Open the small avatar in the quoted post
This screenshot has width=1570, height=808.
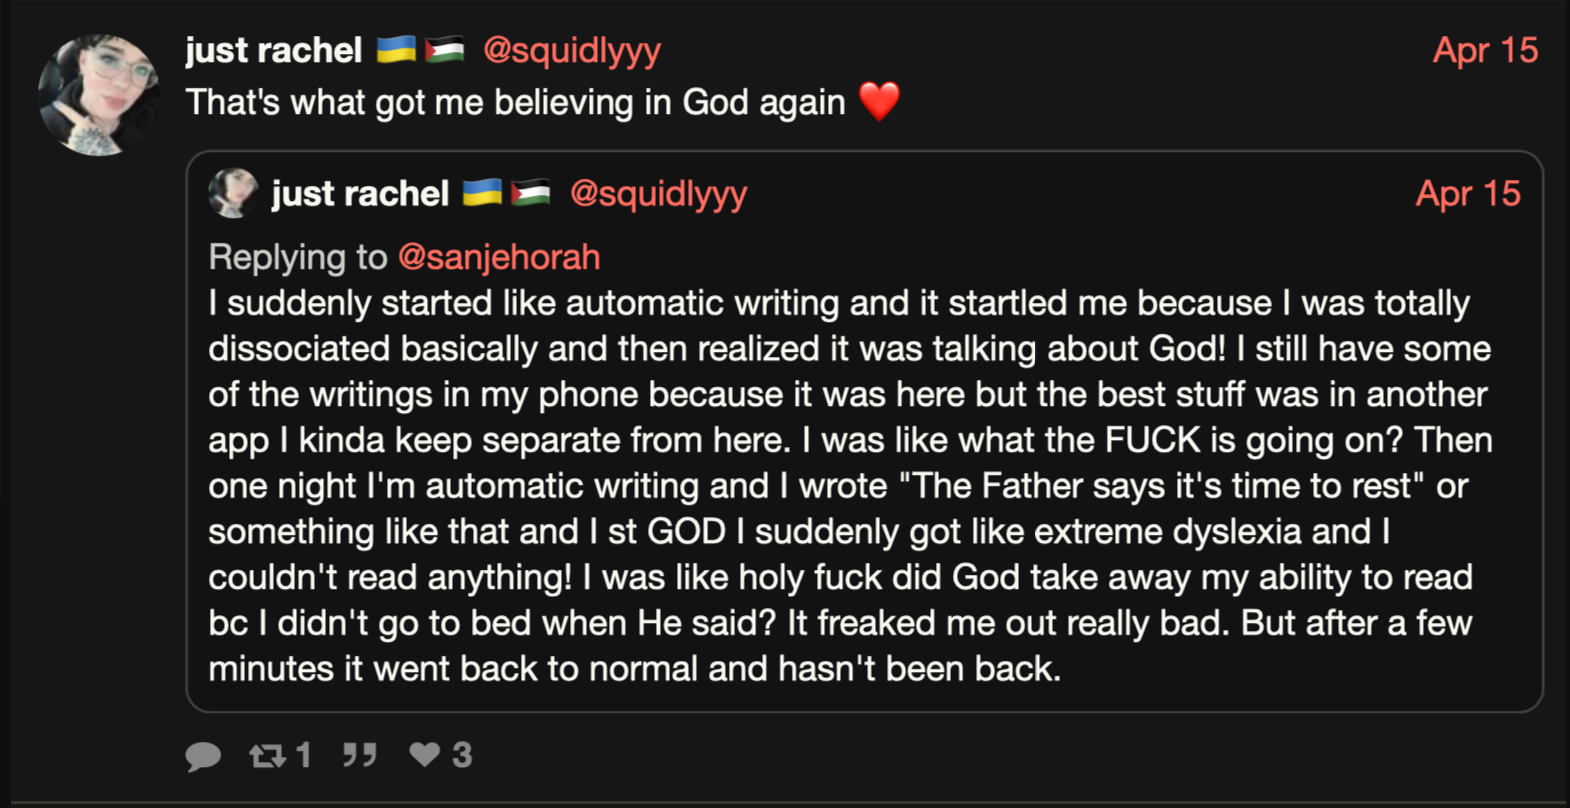click(x=233, y=192)
